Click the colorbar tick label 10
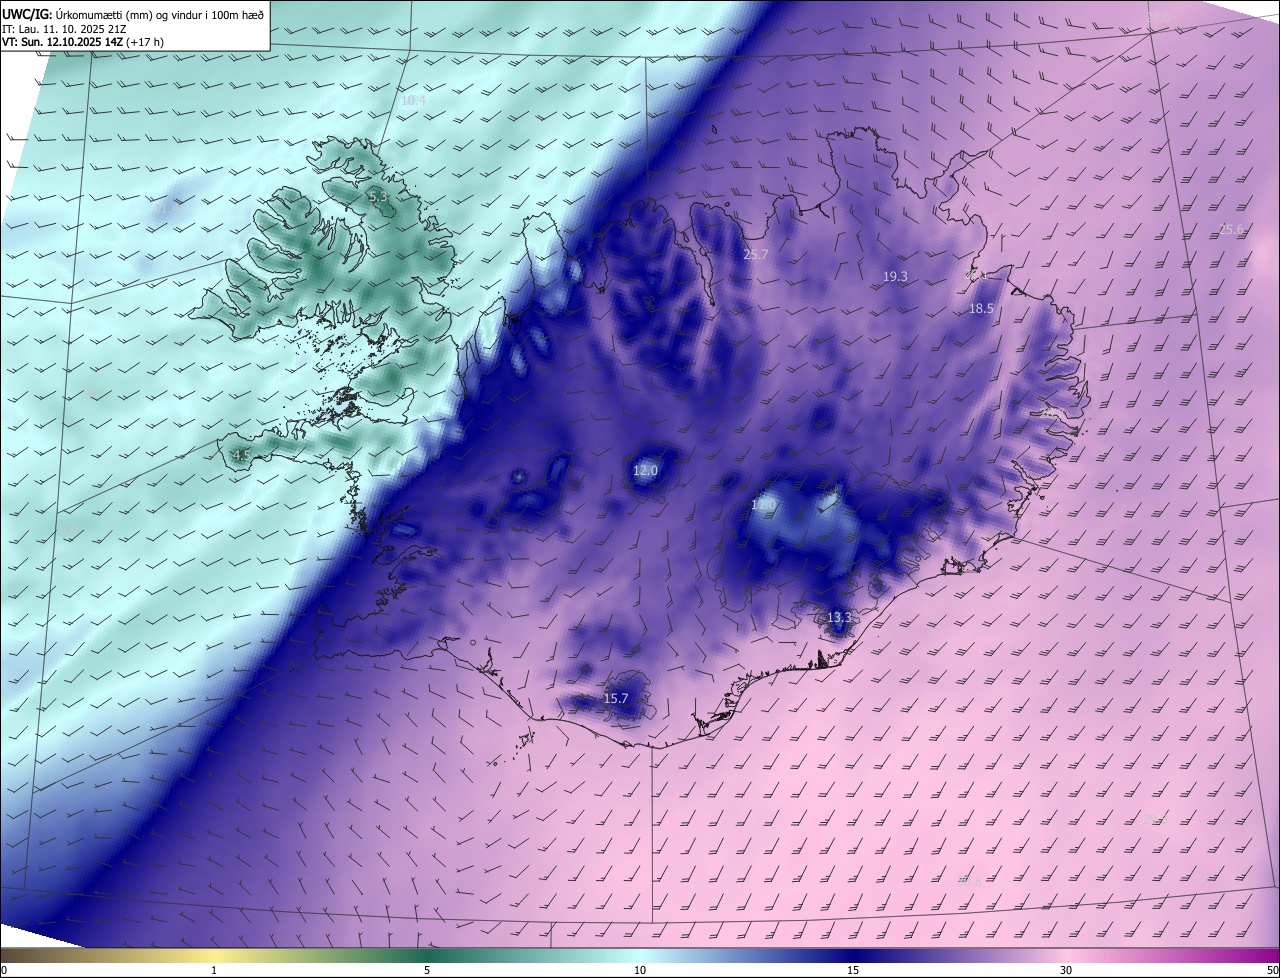Viewport: 1280px width, 978px height. (640, 970)
